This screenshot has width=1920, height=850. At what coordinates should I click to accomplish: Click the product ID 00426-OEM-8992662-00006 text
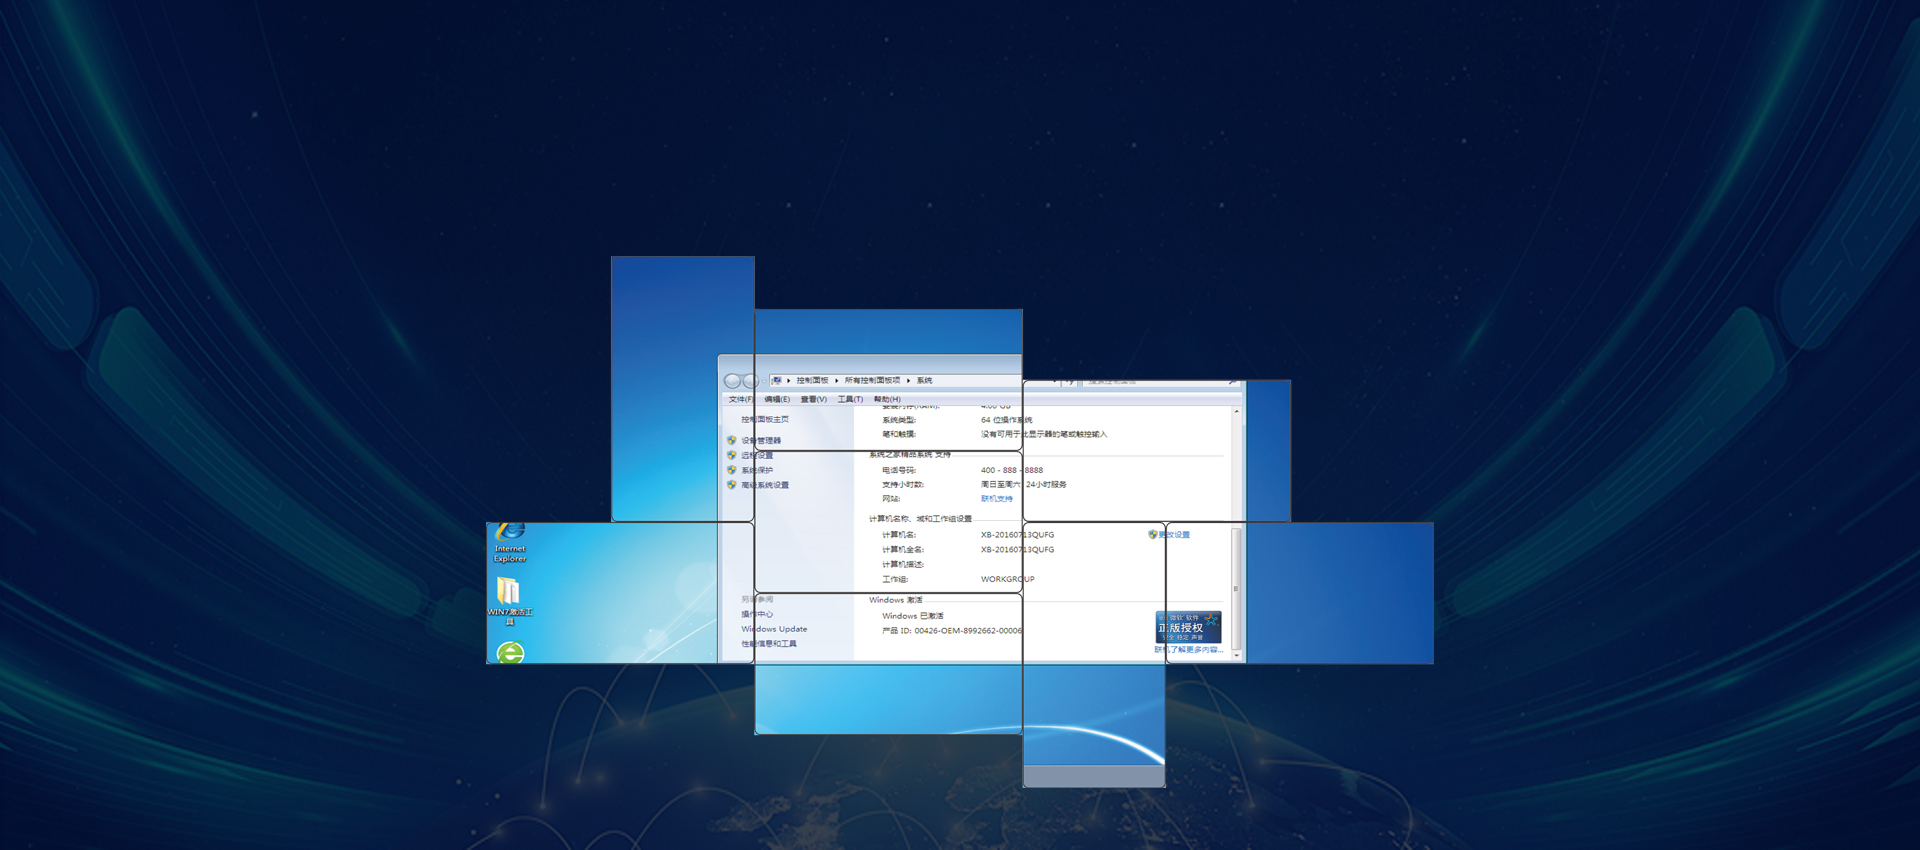(x=968, y=631)
